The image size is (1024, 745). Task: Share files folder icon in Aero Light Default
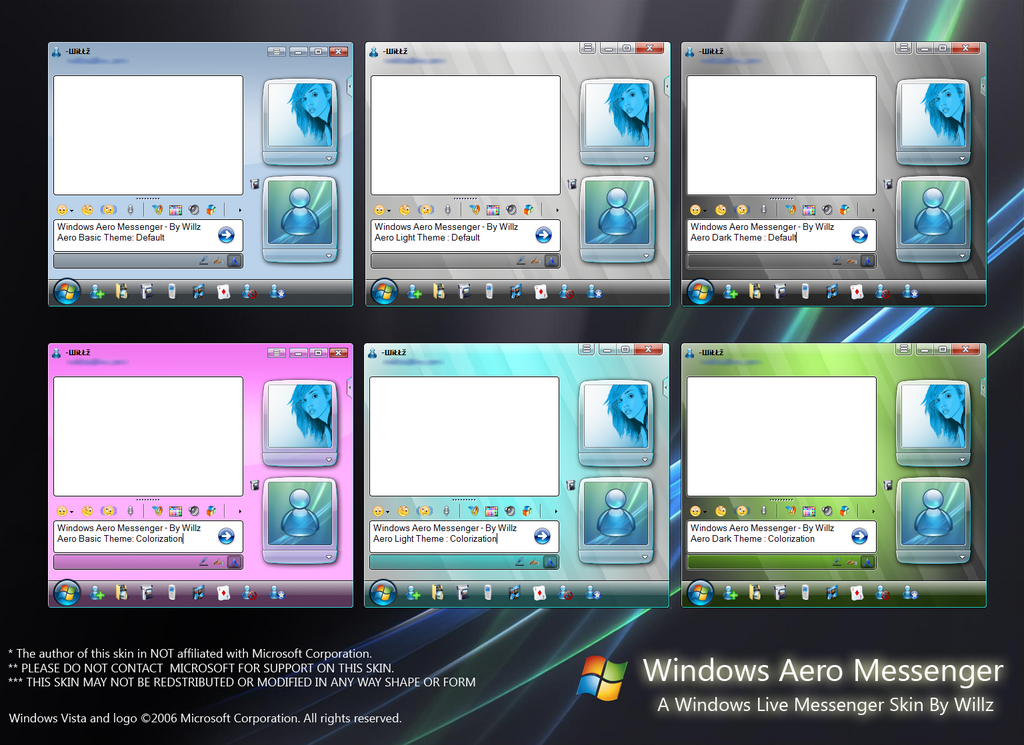pos(439,292)
